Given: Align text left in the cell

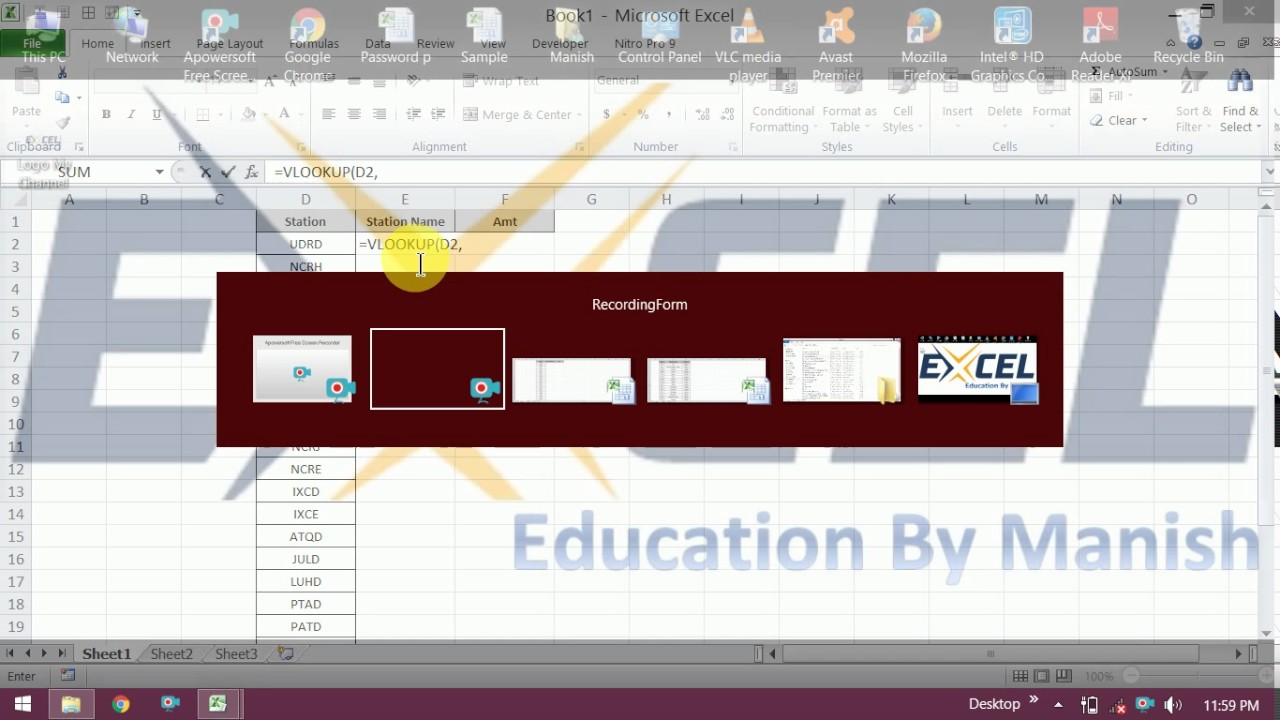Looking at the screenshot, I should point(328,115).
